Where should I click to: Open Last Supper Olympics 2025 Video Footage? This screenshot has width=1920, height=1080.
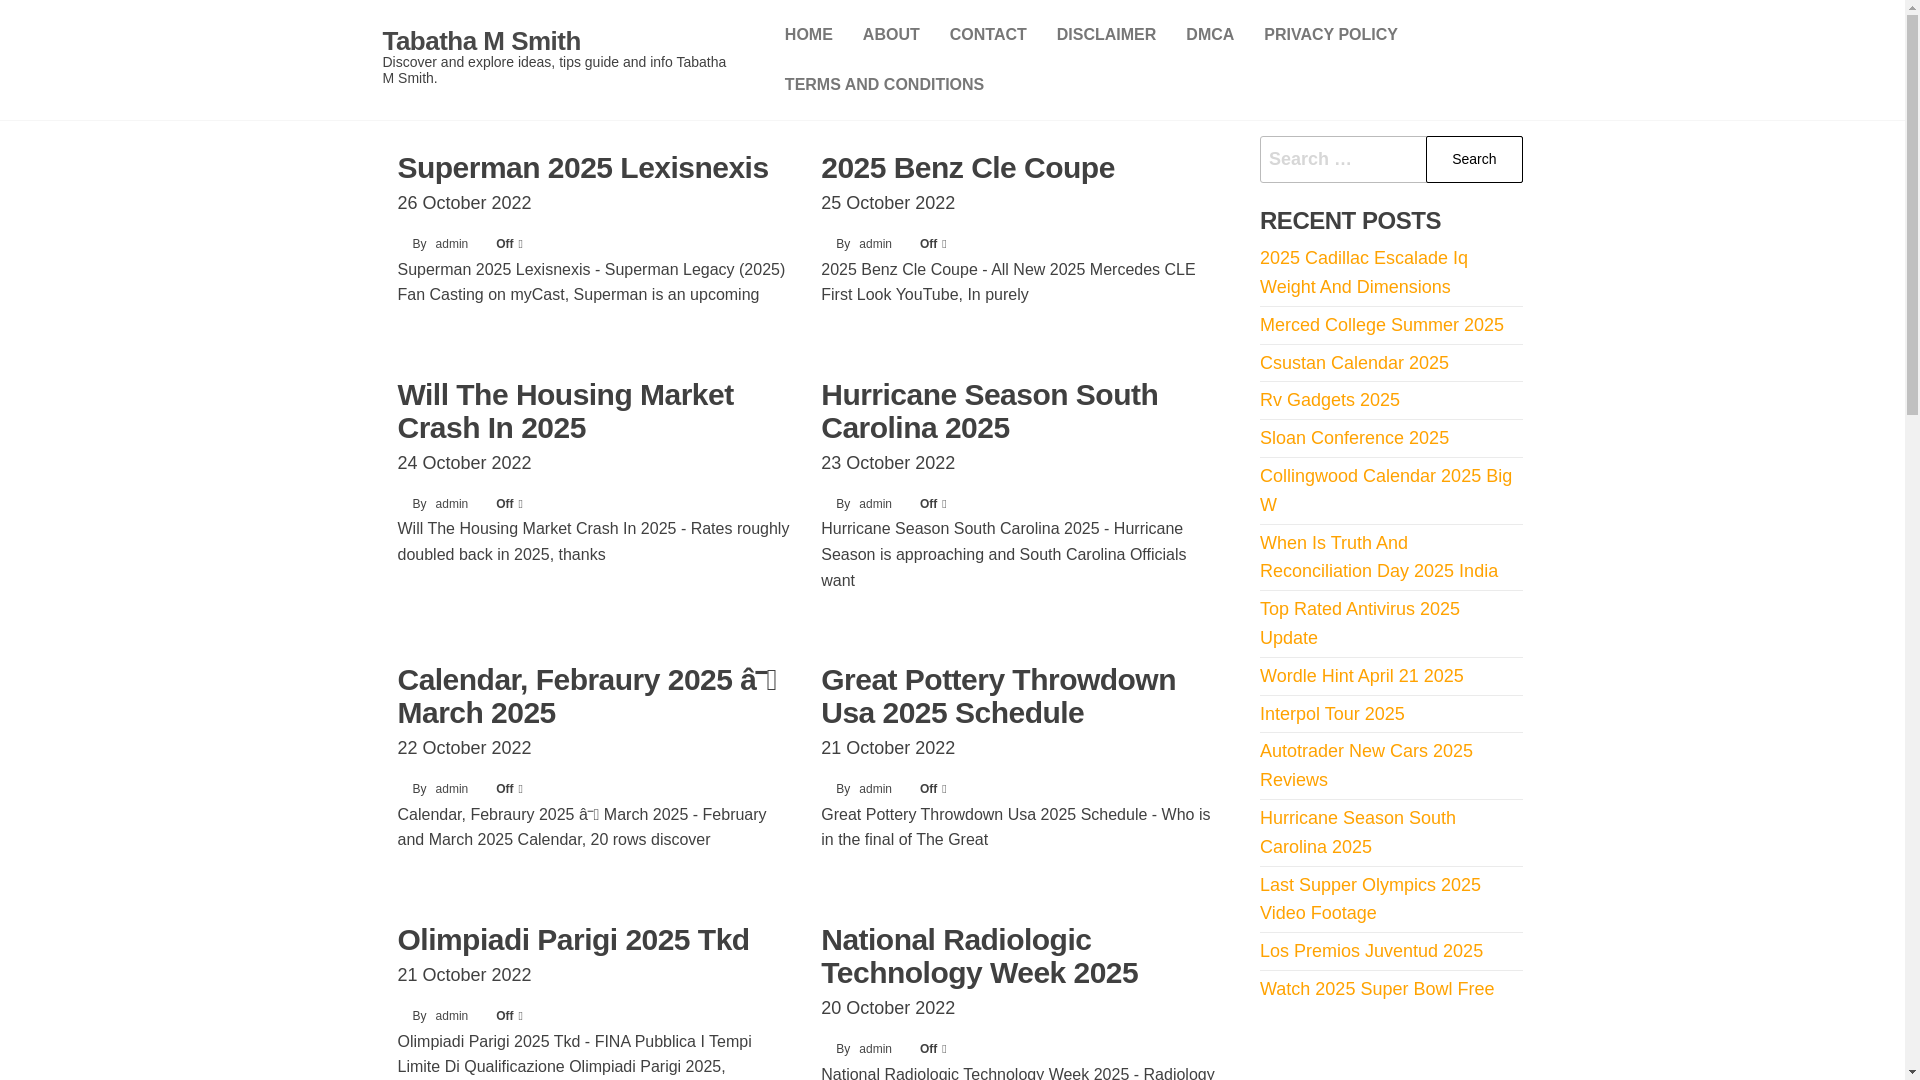pos(1370,899)
